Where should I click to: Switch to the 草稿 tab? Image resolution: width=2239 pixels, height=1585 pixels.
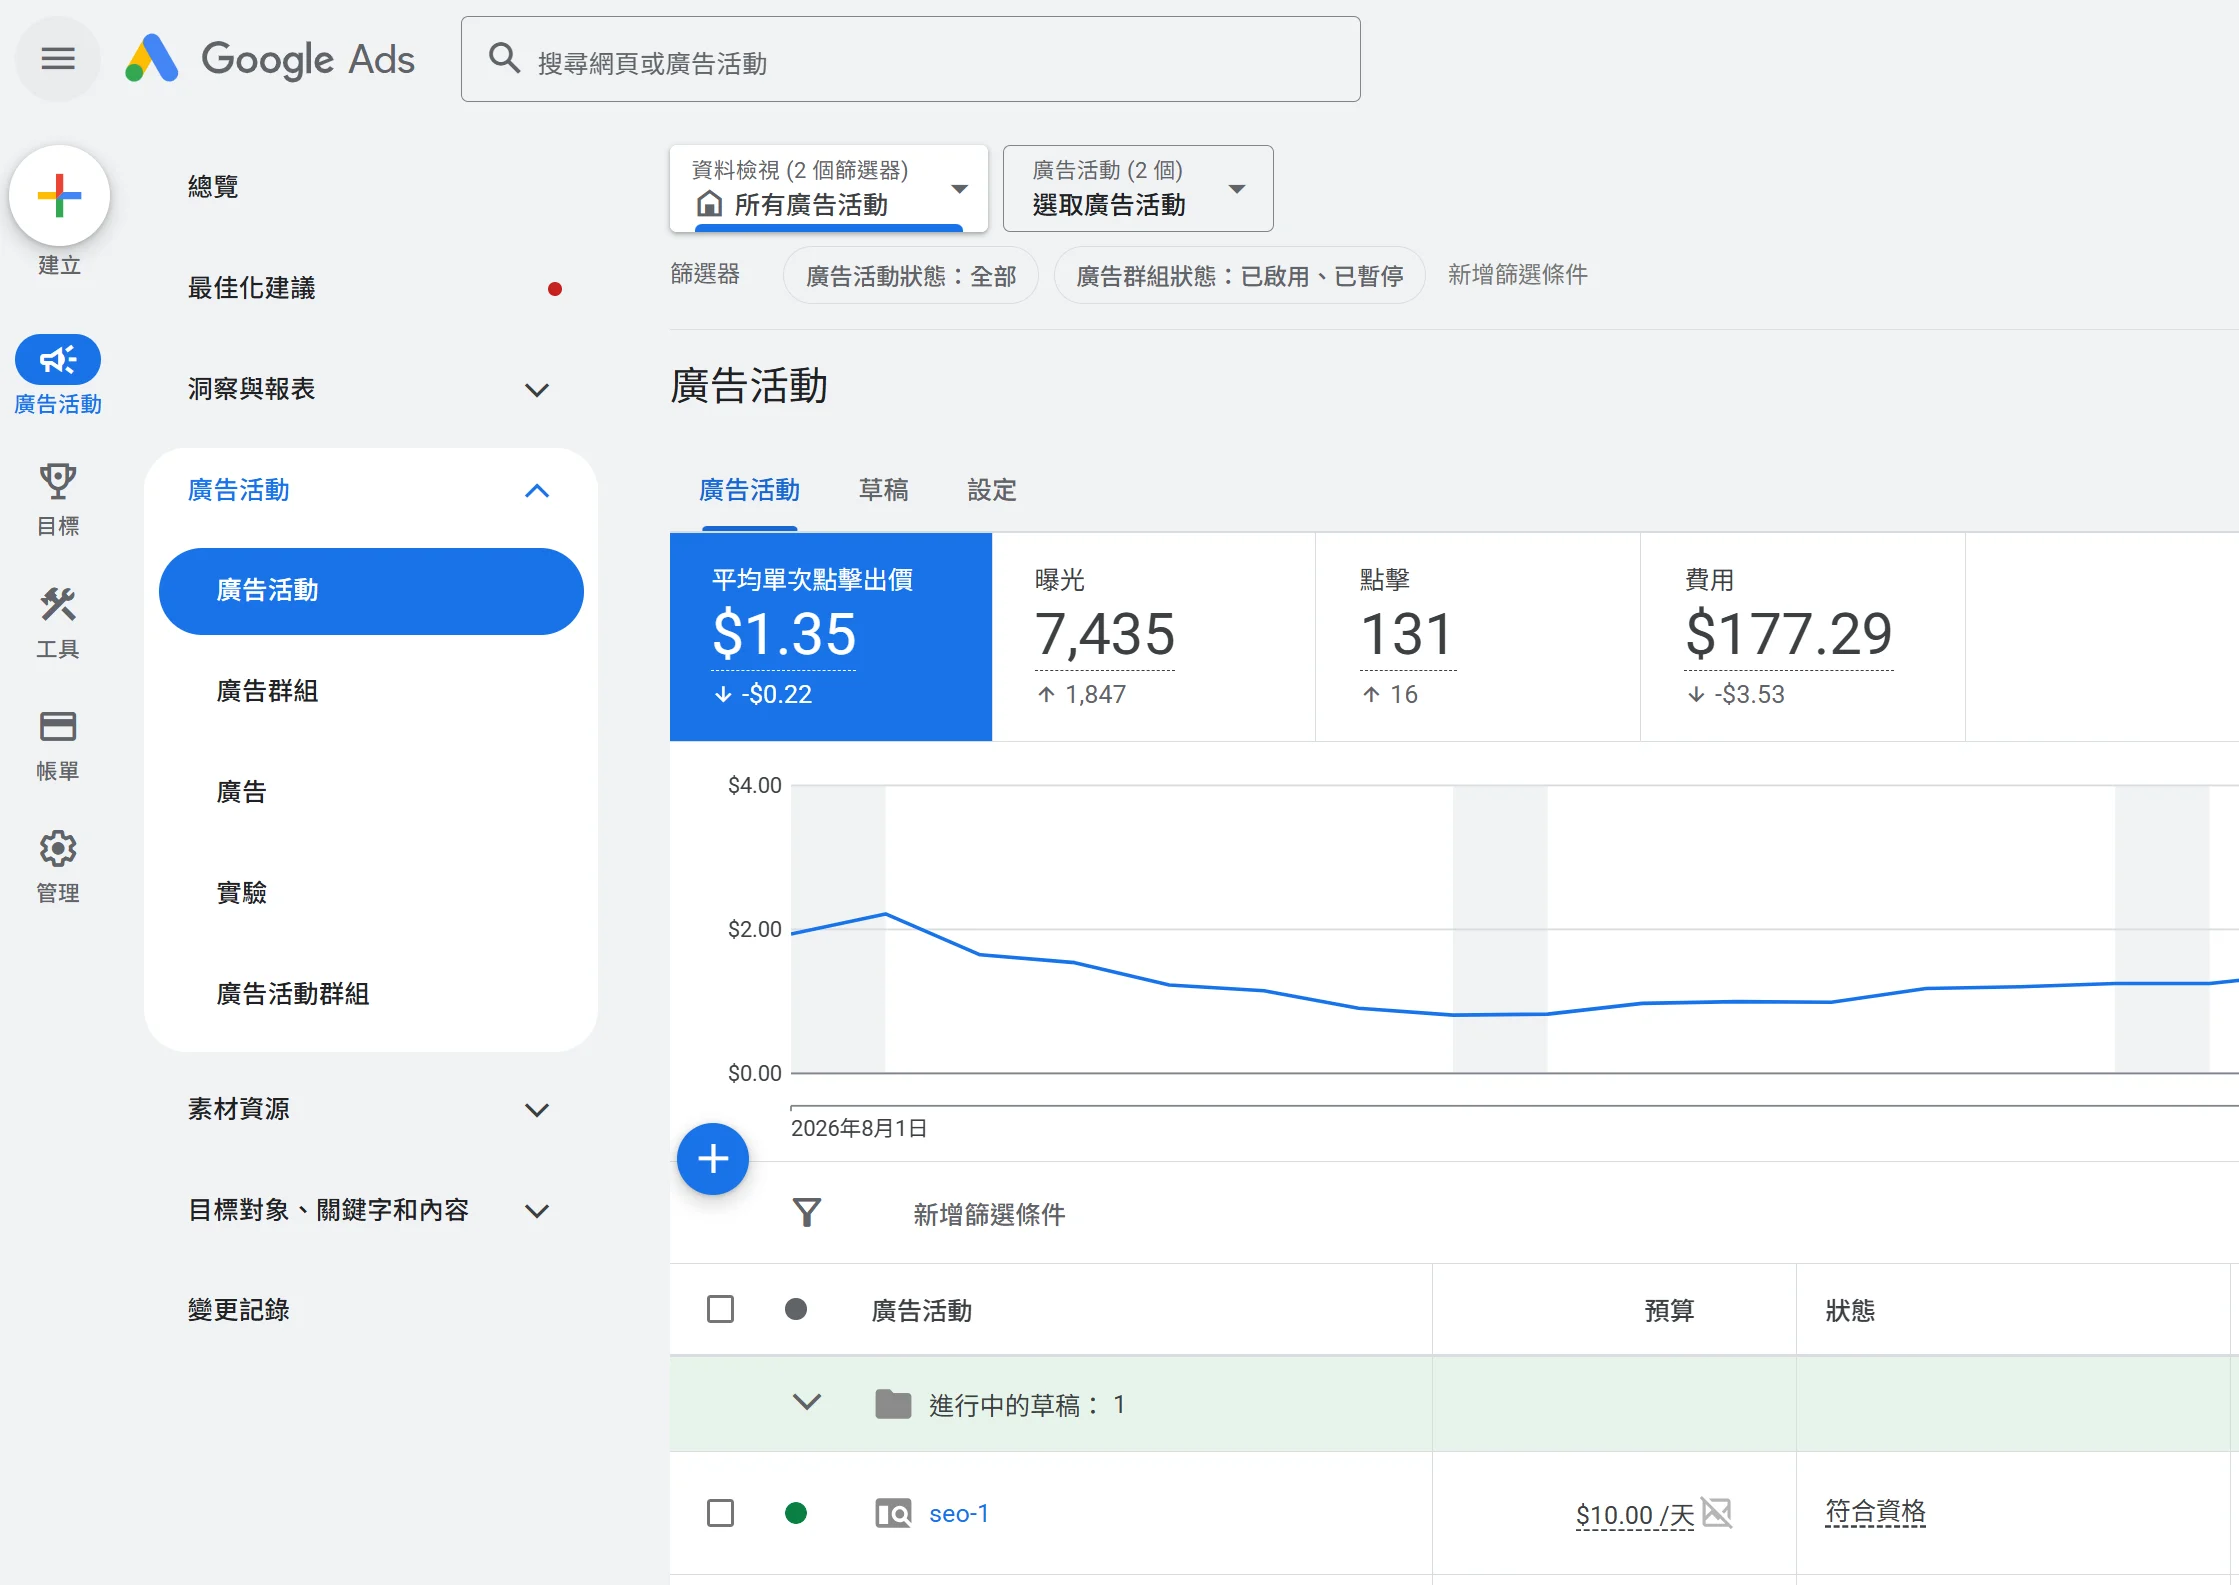[884, 490]
